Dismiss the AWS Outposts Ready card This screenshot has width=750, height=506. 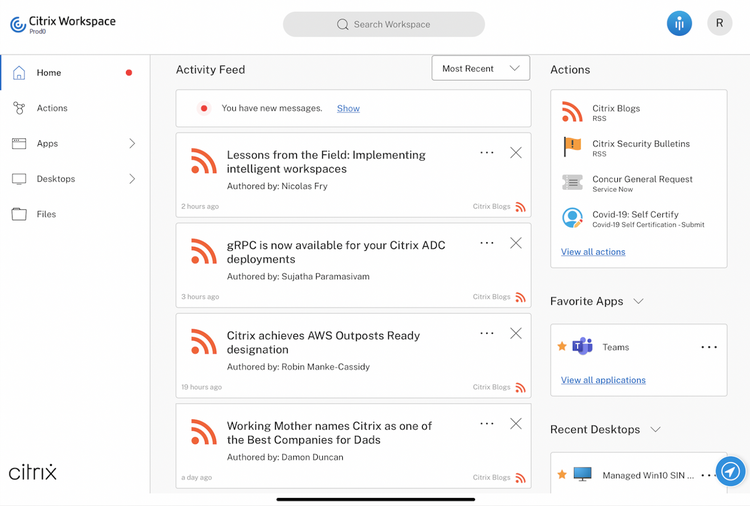click(x=516, y=333)
